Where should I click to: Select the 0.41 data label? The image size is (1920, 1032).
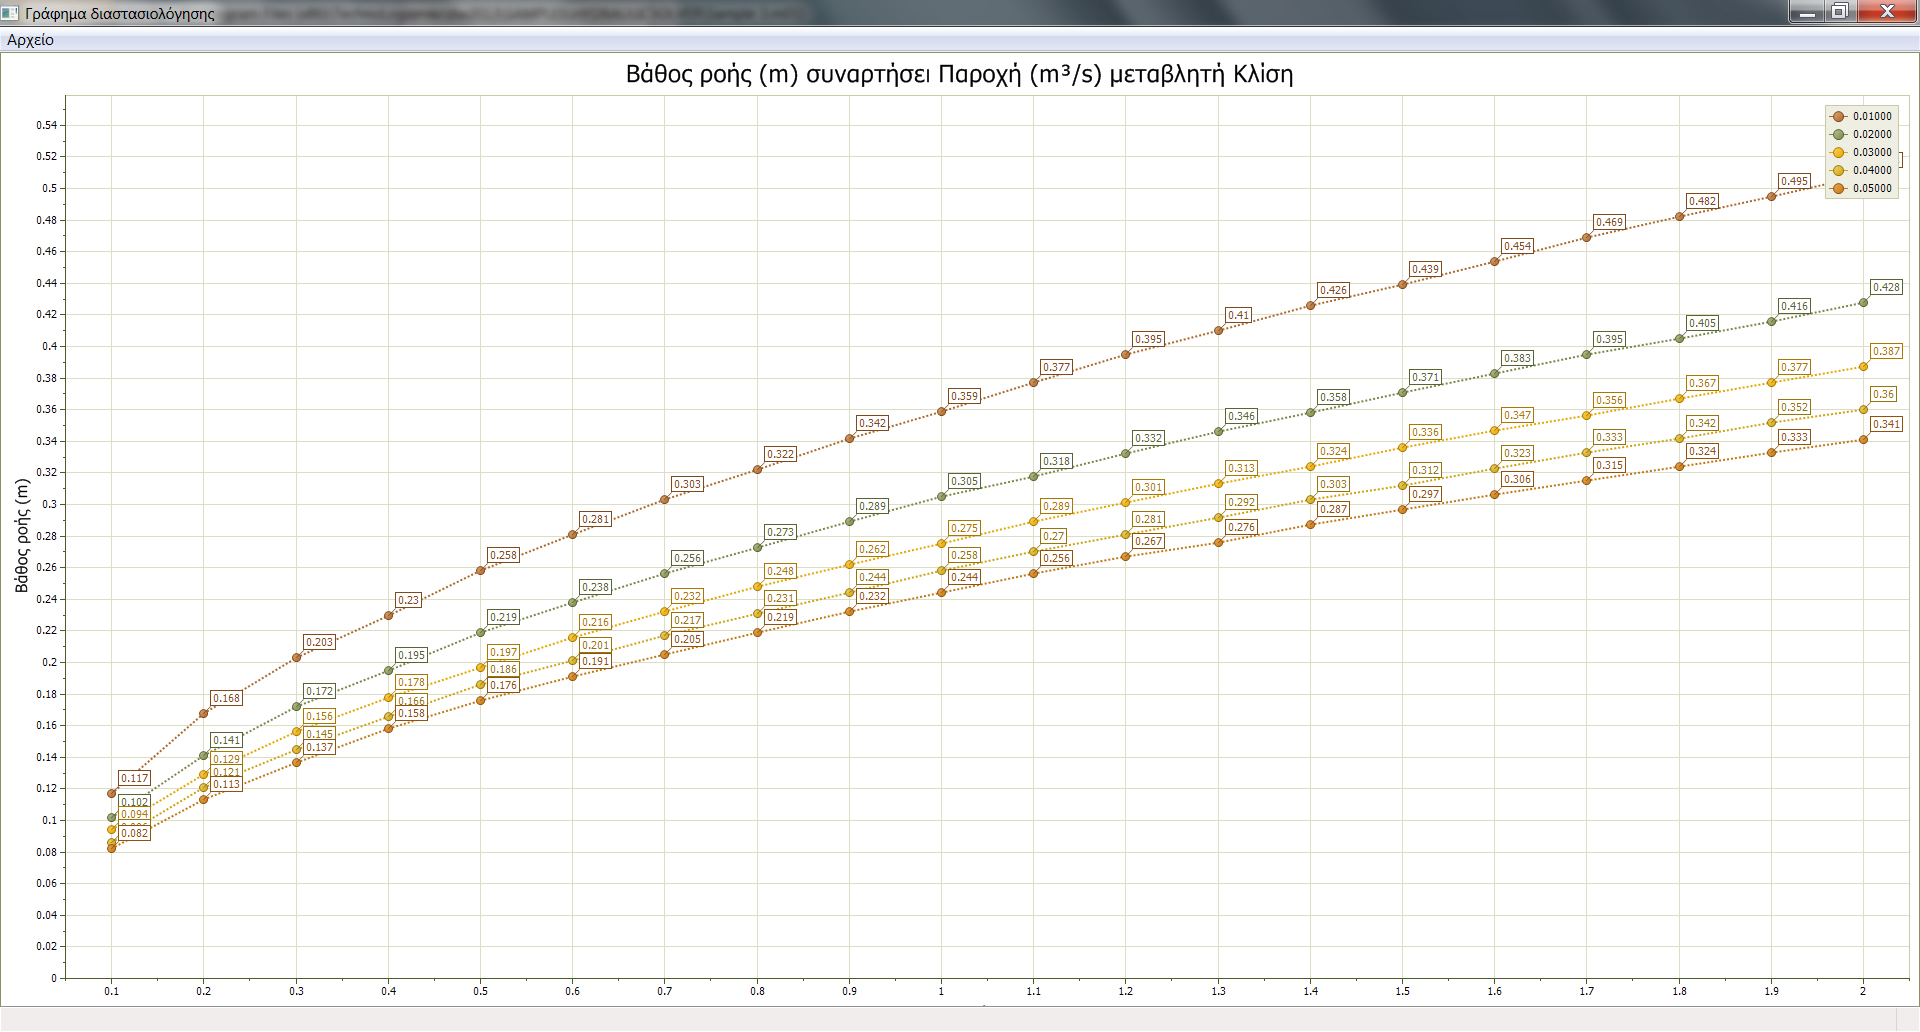pyautogui.click(x=1238, y=315)
